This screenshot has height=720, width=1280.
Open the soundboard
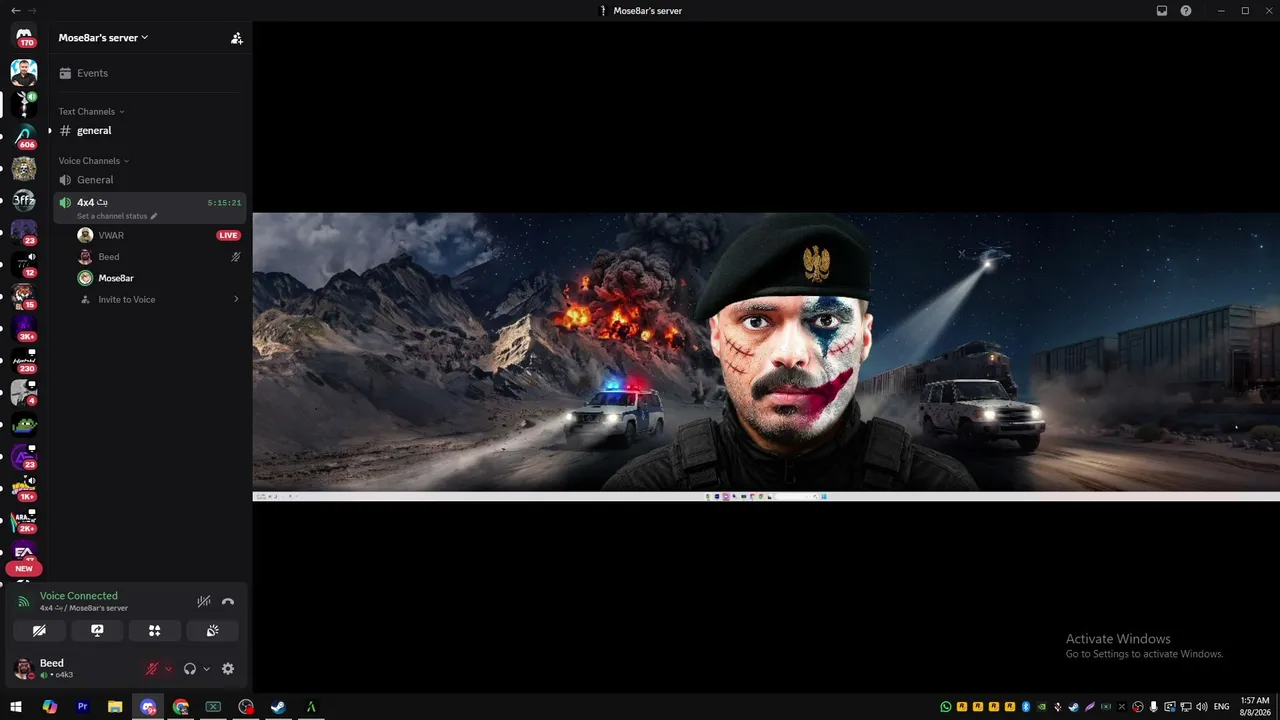[x=212, y=631]
